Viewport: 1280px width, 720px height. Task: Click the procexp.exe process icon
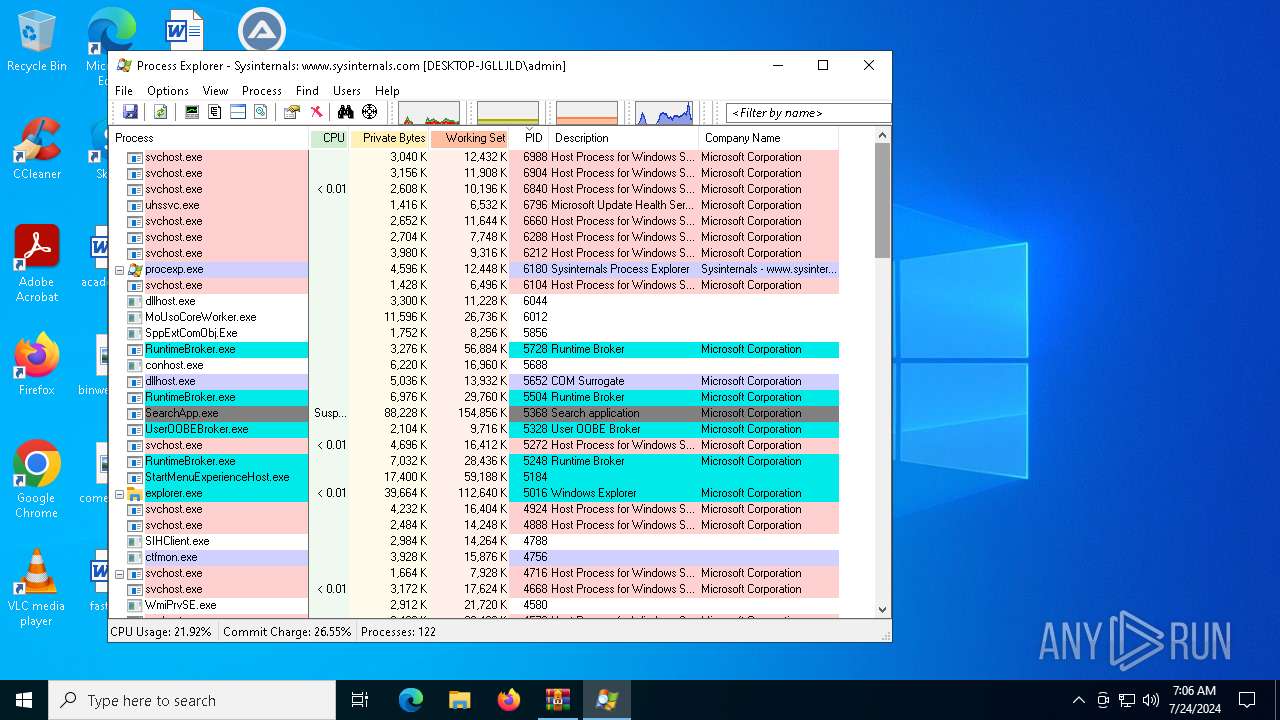tap(135, 269)
